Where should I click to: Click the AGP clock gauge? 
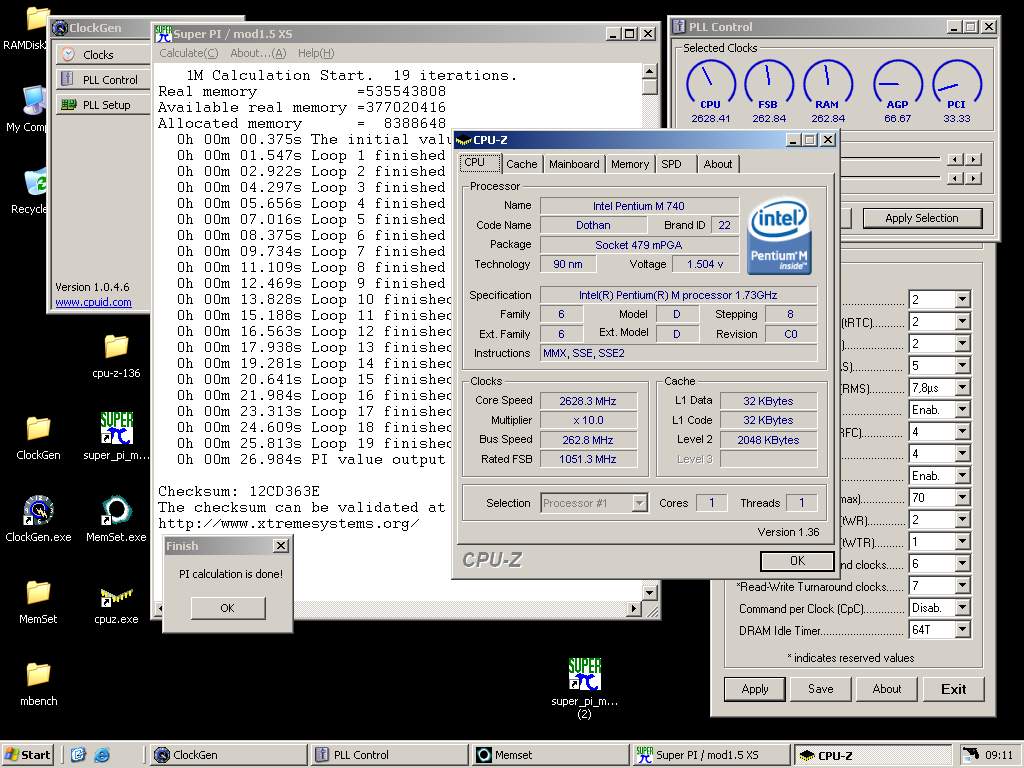897,85
